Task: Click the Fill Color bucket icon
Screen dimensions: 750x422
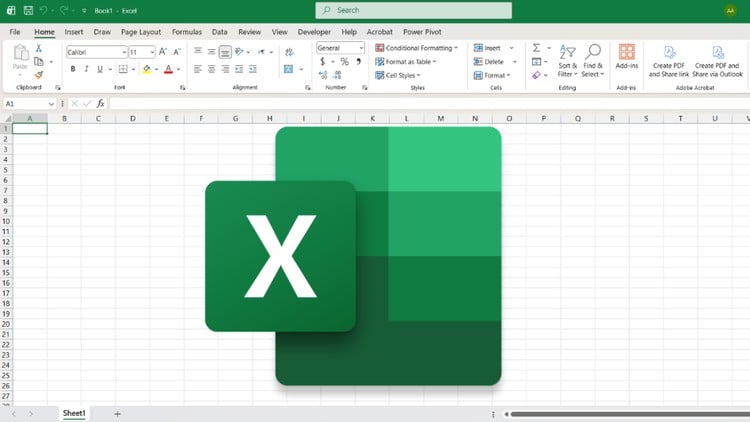Action: [x=146, y=69]
